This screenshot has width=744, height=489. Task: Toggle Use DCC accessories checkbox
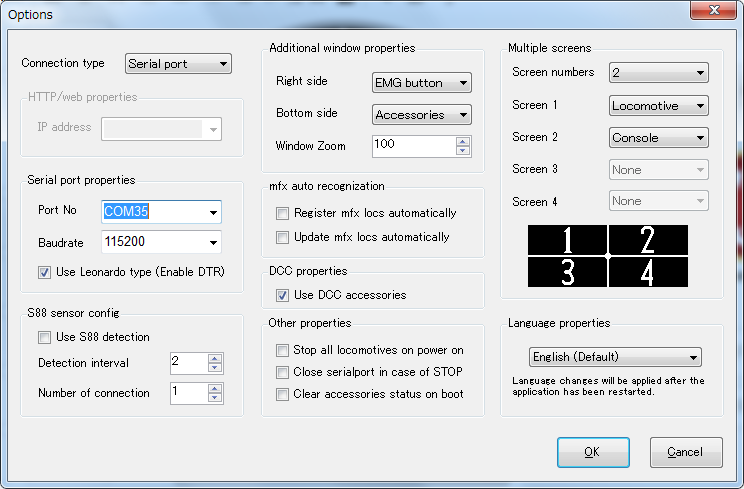click(x=283, y=295)
